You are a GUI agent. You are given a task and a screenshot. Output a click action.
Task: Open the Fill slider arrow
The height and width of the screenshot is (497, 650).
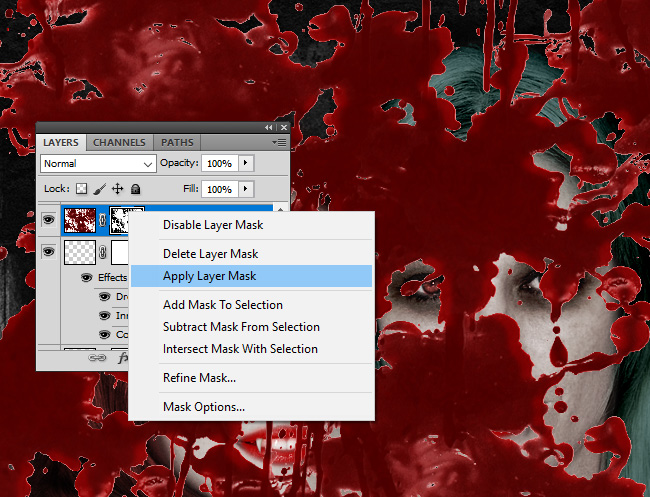246,189
